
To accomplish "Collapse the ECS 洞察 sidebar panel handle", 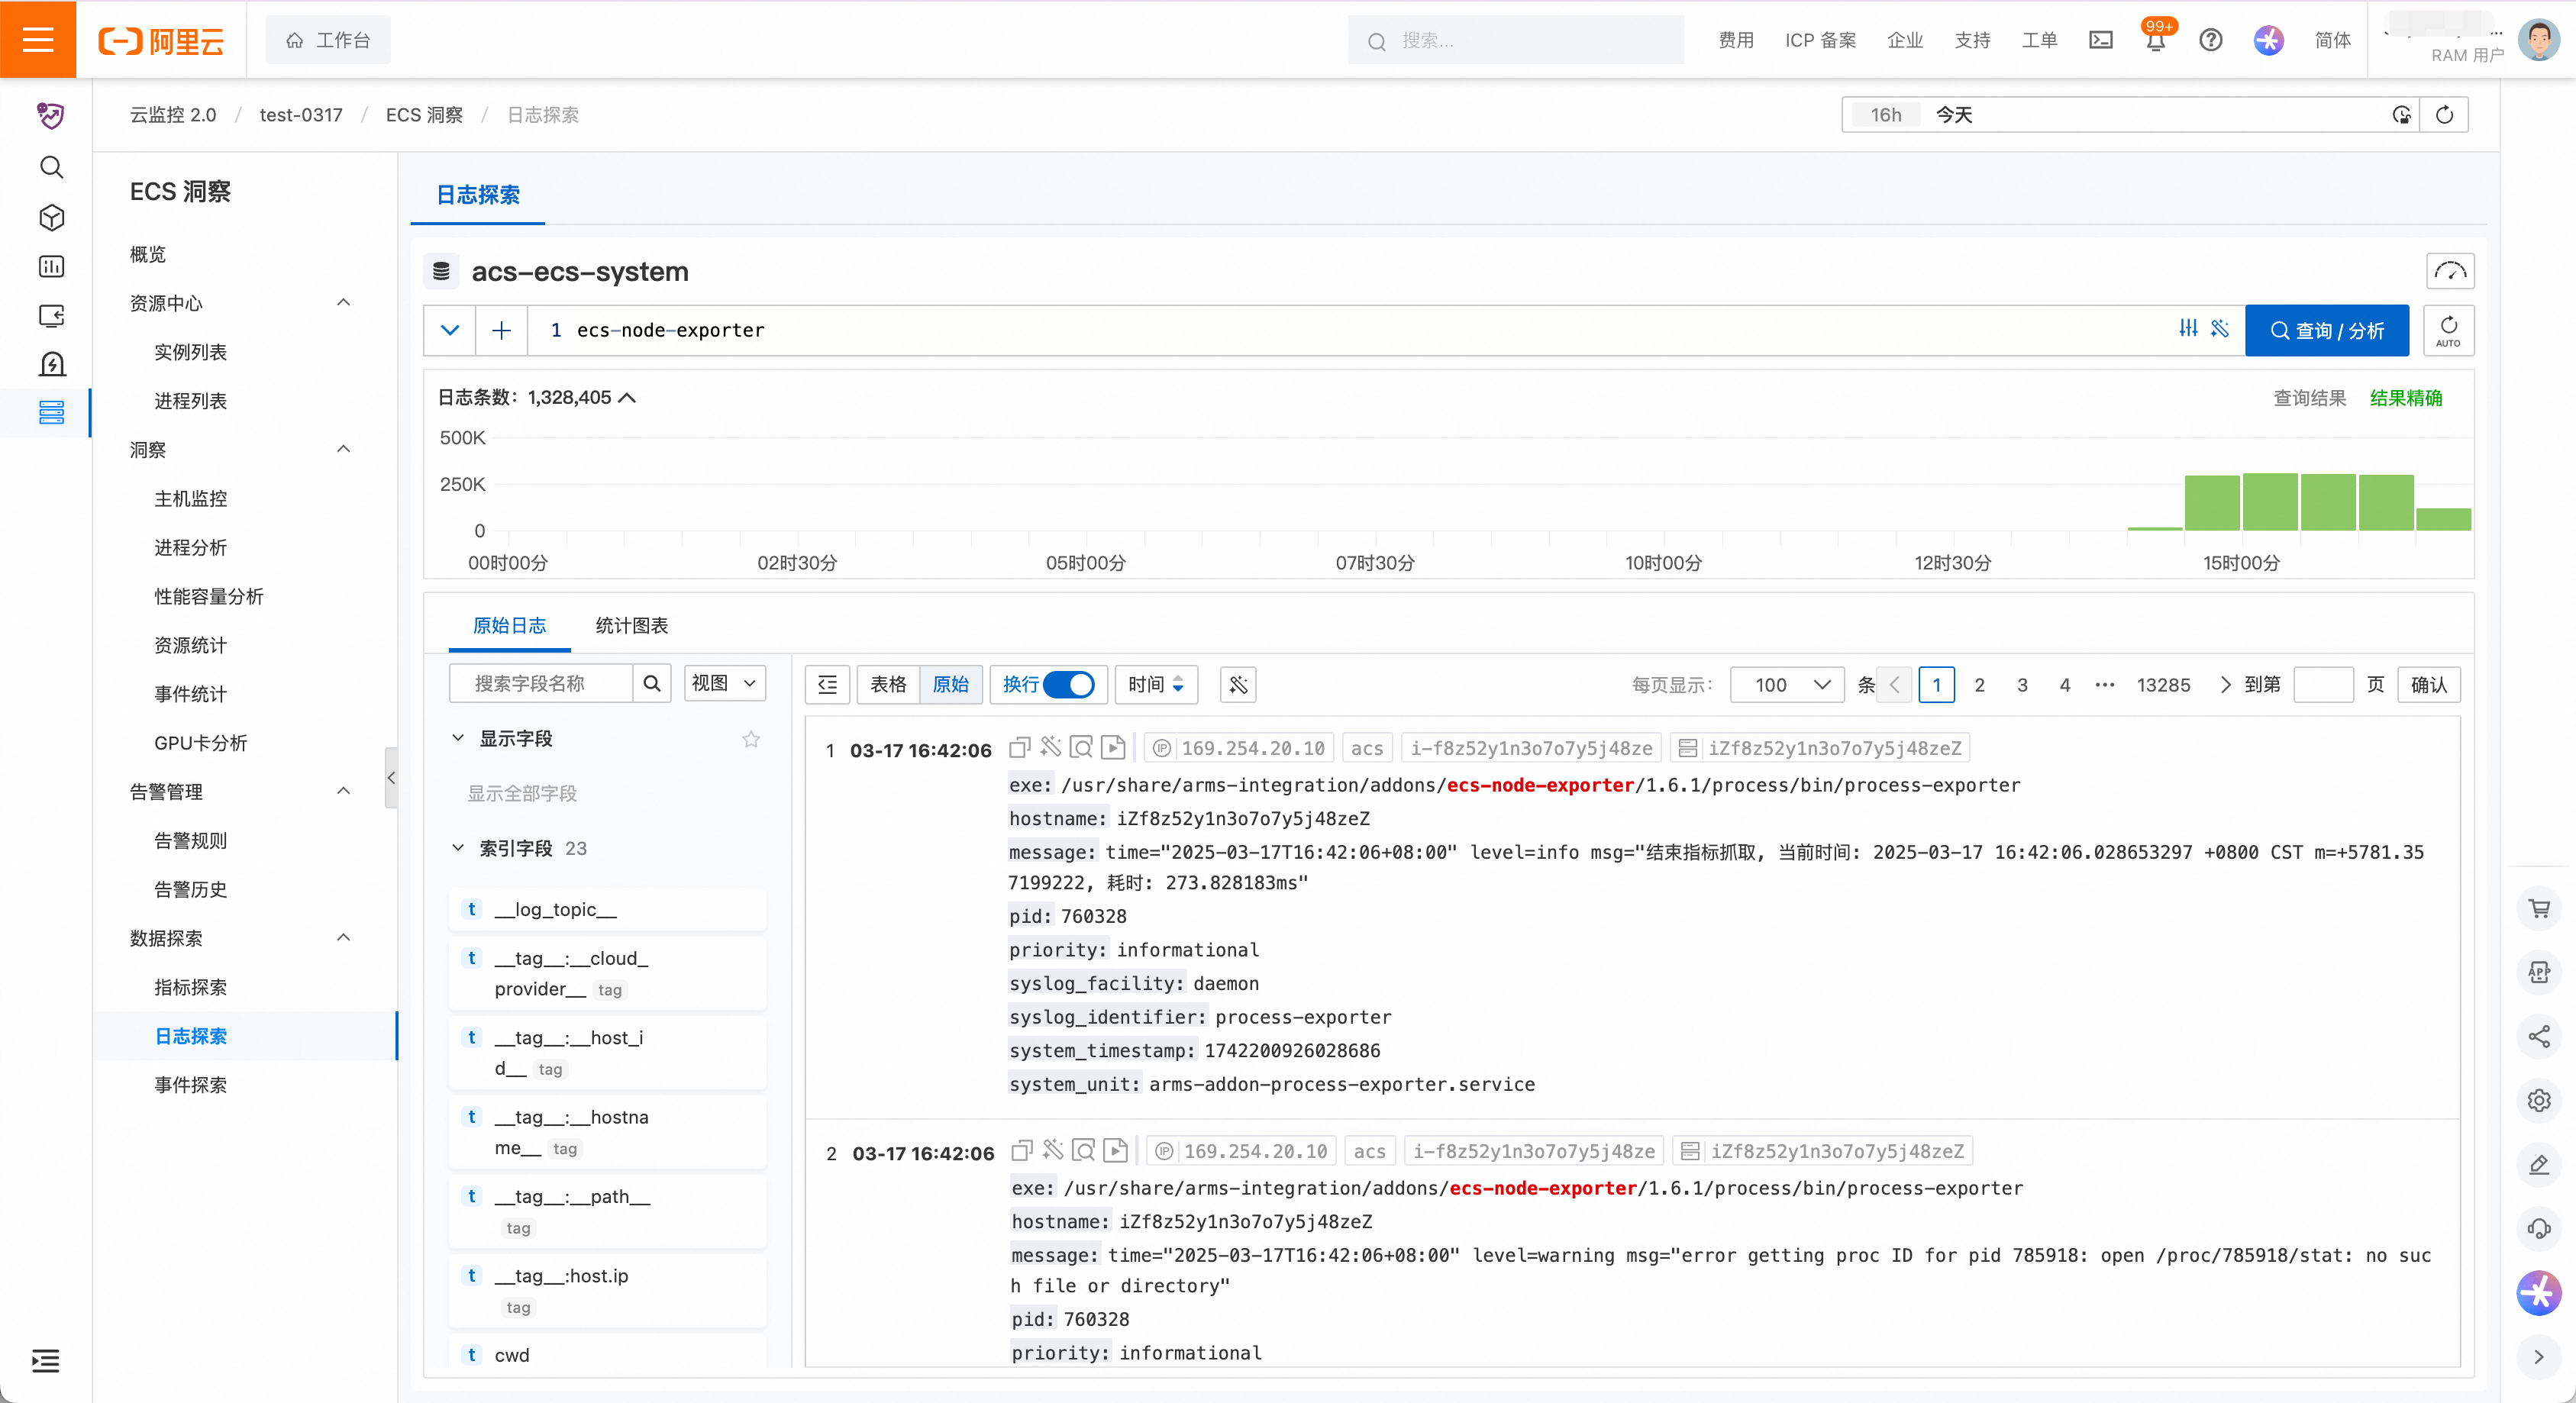I will click(x=391, y=777).
